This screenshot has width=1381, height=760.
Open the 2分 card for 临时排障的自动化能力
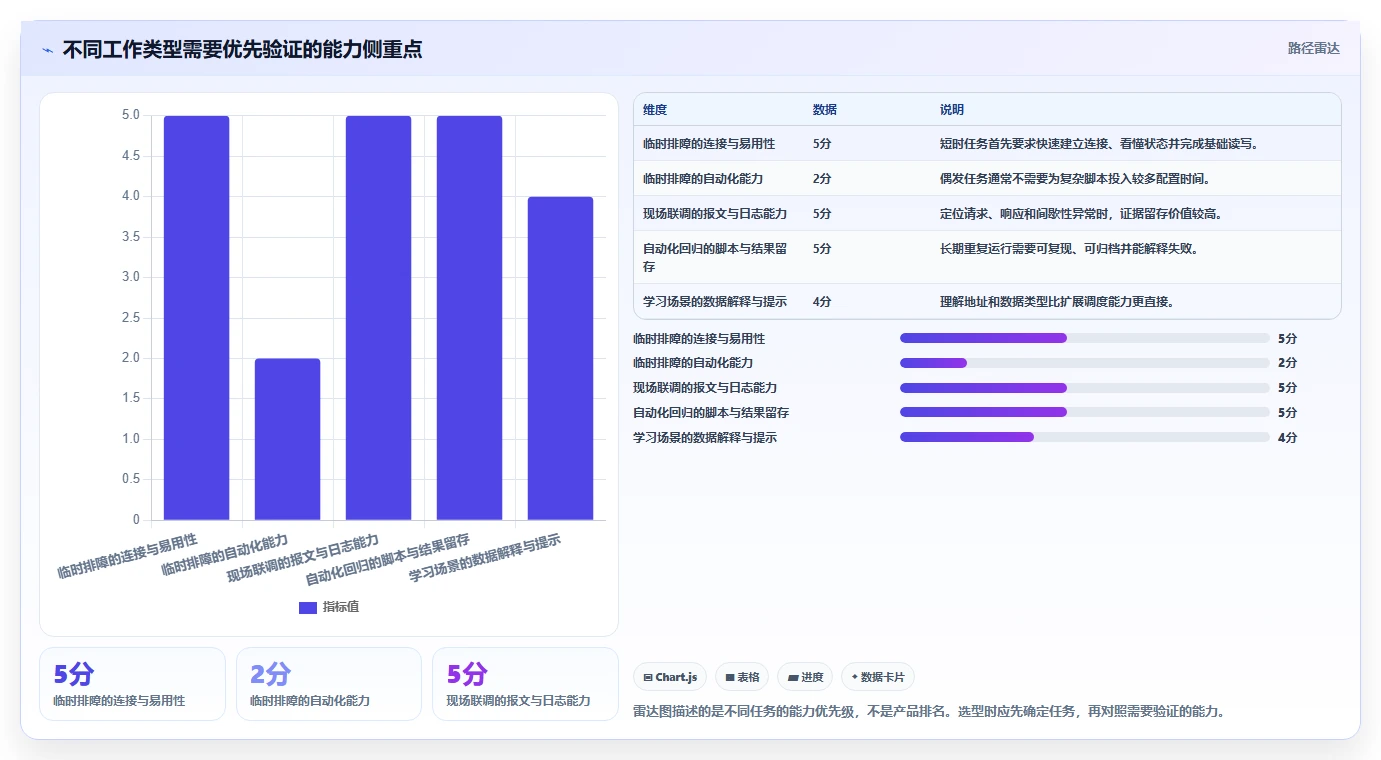(x=329, y=684)
